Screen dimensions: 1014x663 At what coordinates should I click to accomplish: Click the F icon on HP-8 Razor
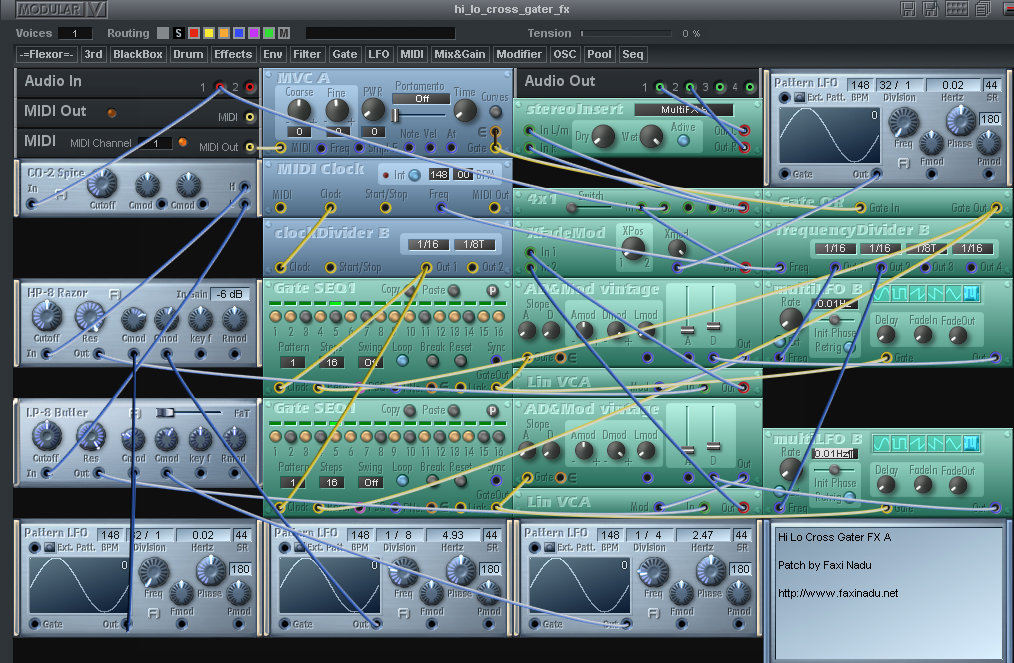coord(114,294)
